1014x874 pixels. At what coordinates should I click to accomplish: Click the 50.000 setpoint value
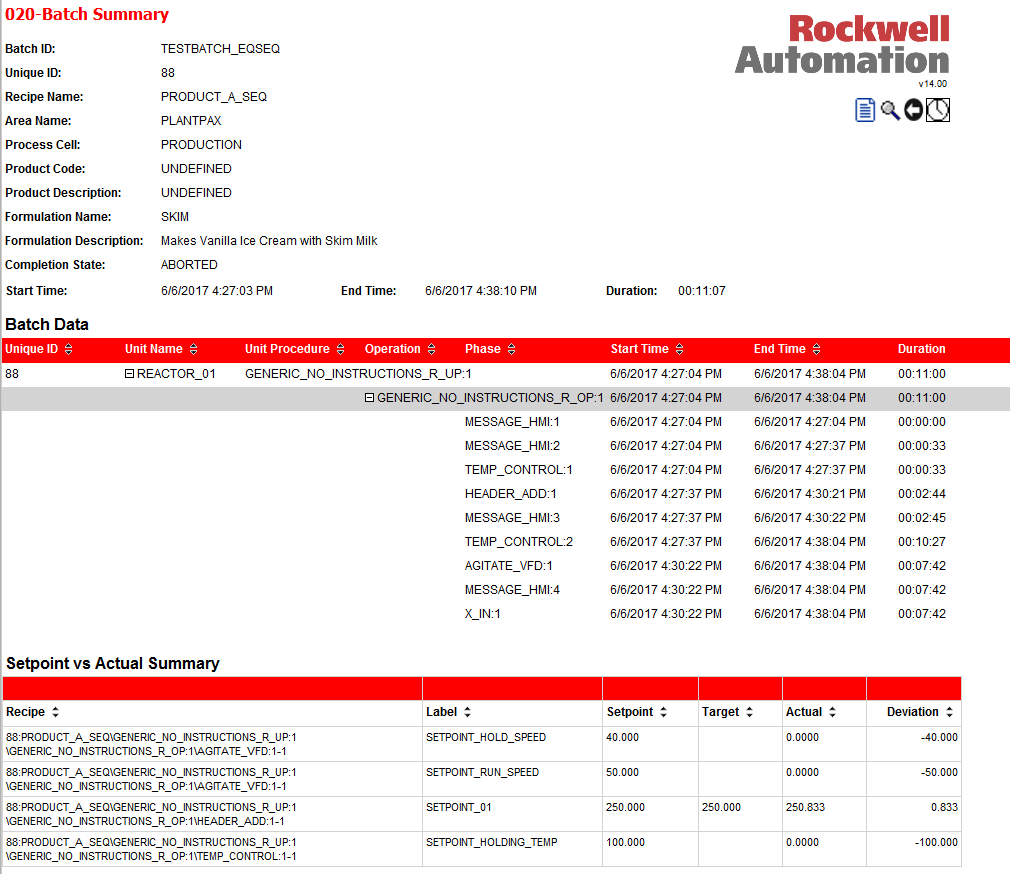[622, 772]
